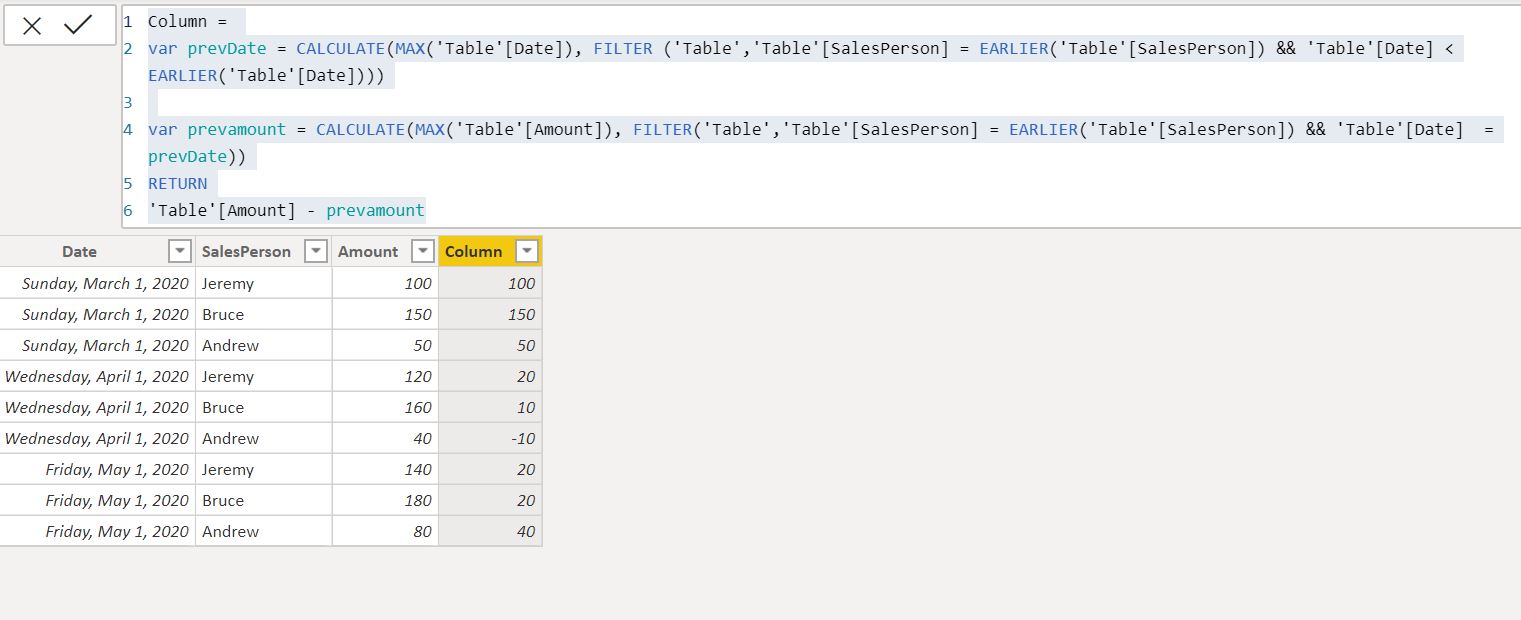Cancel the formula with the X icon
The image size is (1521, 620).
[32, 26]
